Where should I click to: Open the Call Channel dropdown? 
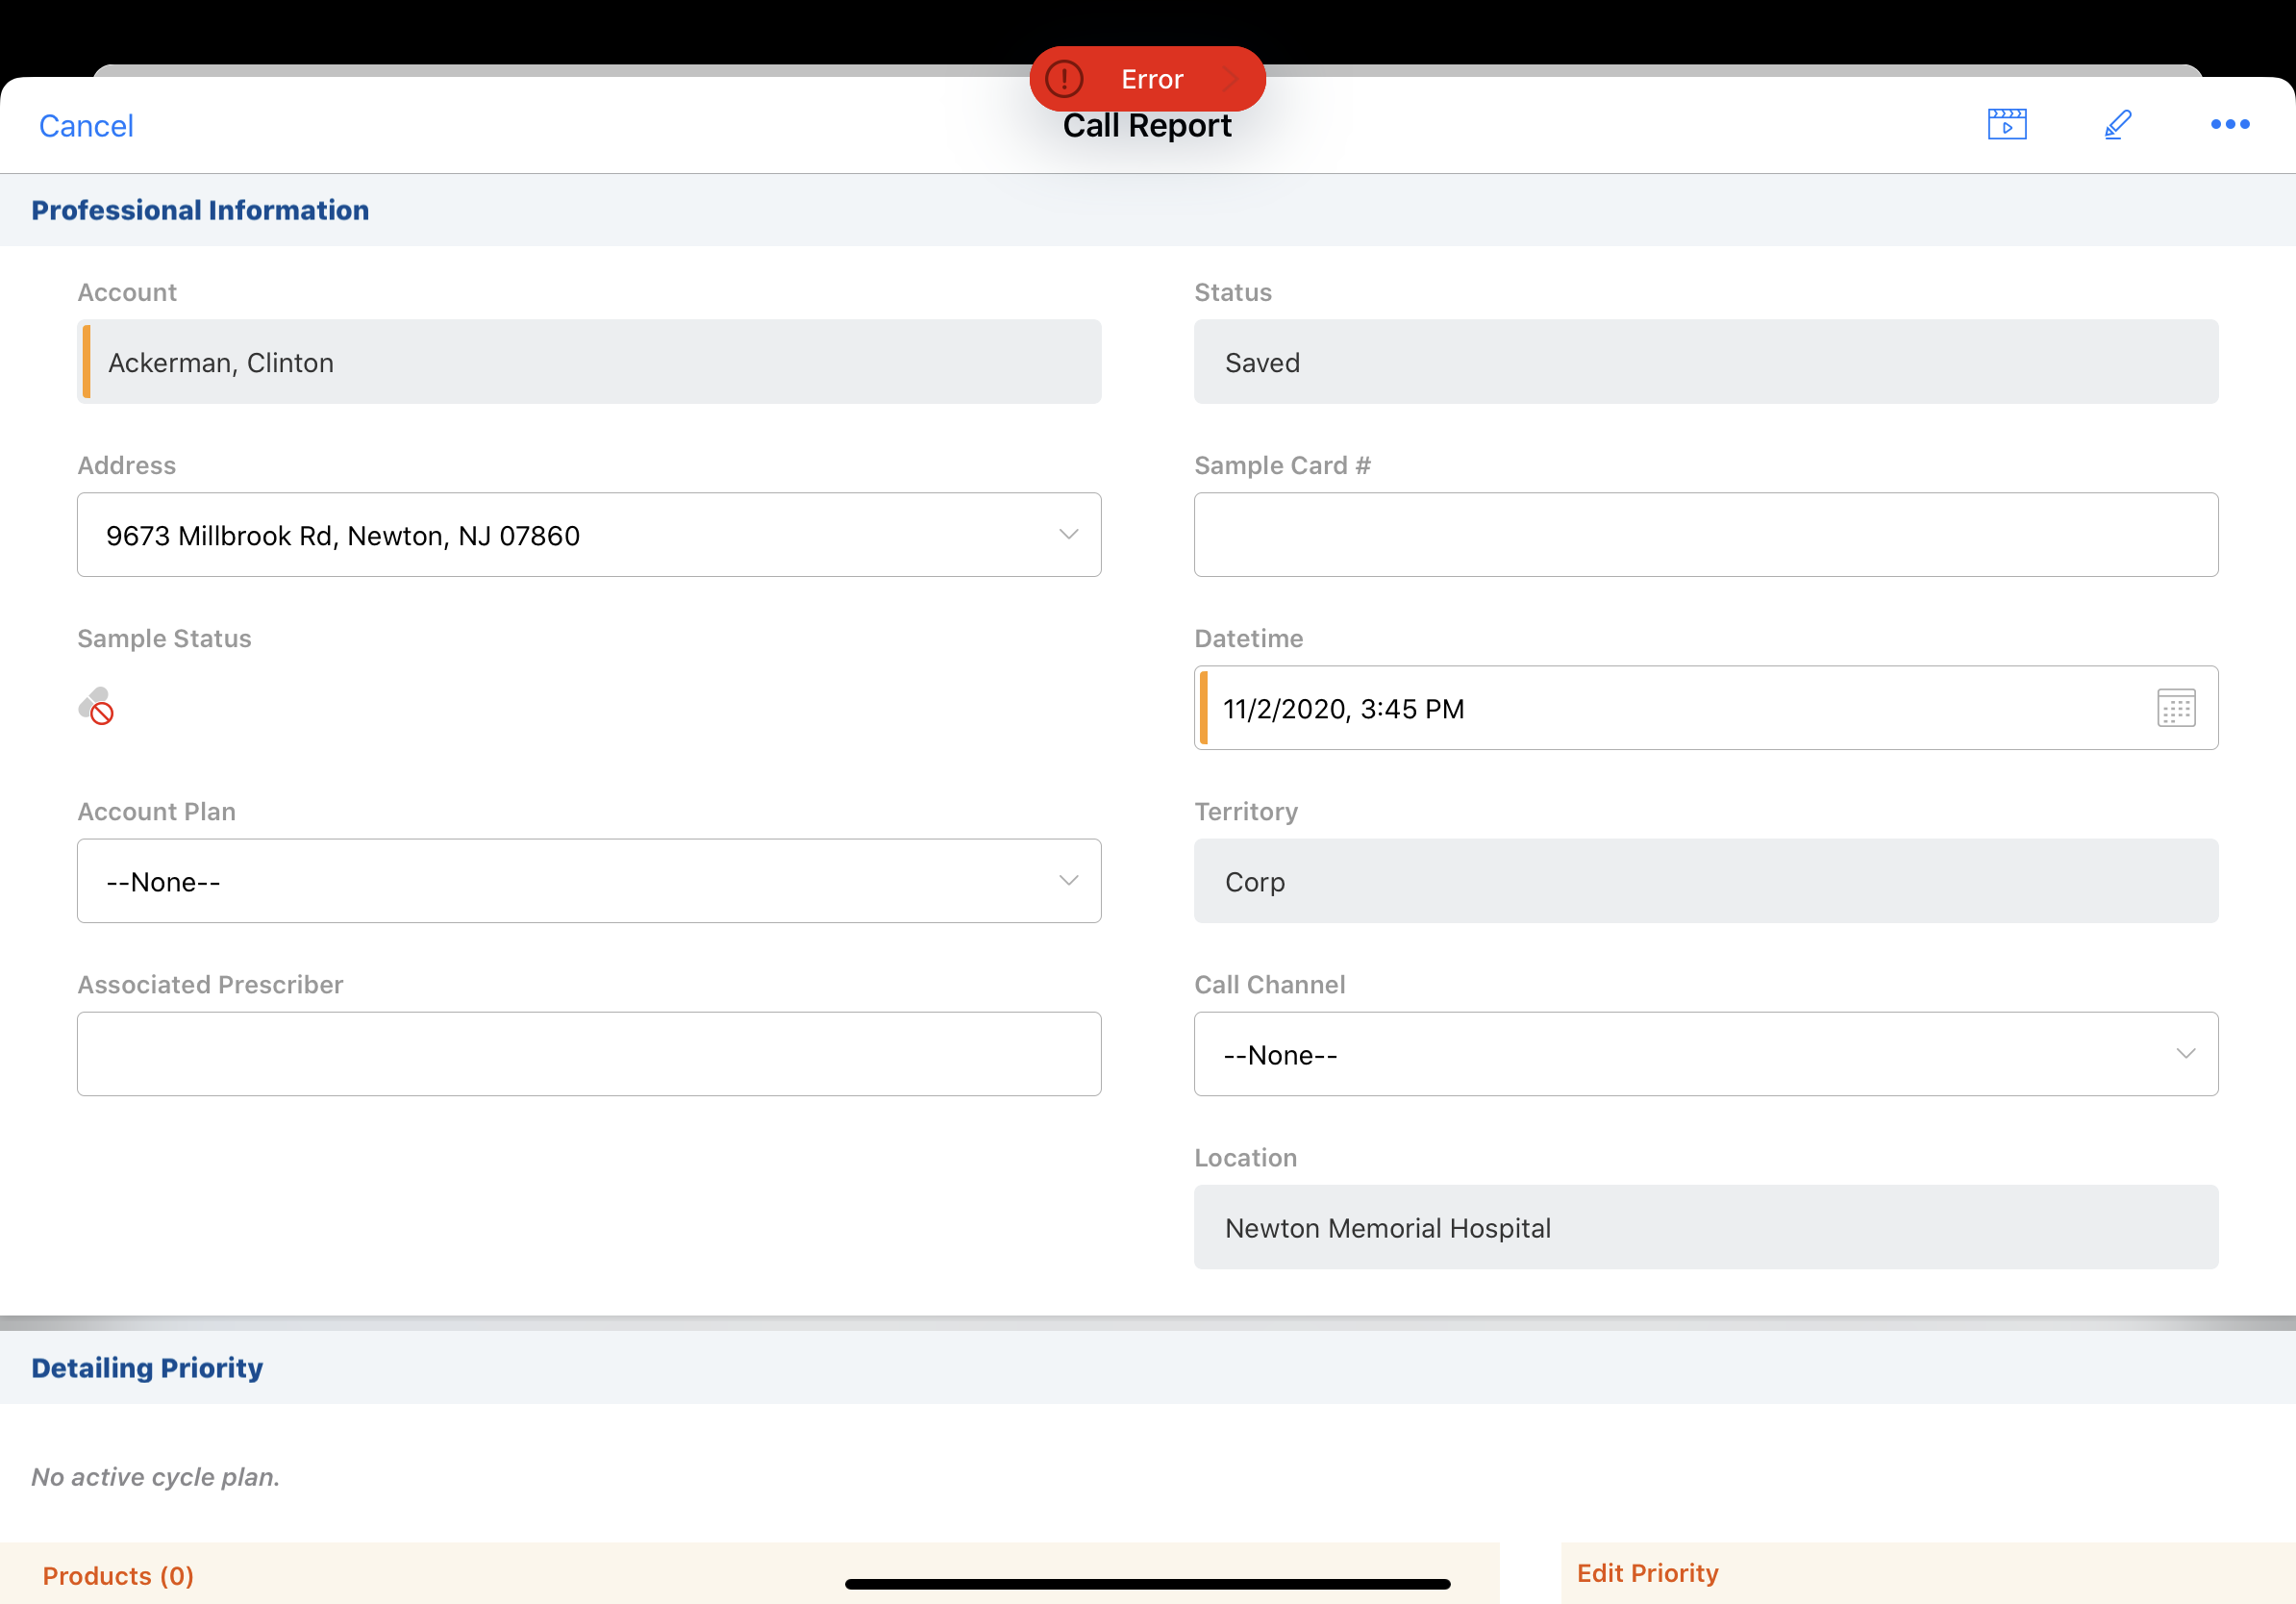point(2185,1054)
